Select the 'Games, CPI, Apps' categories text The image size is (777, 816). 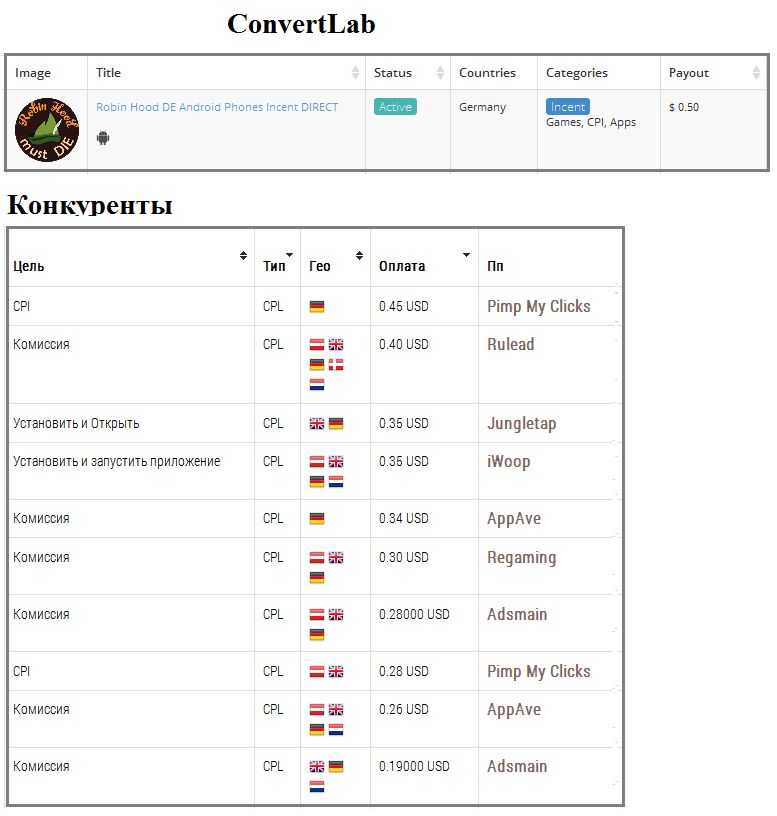591,122
